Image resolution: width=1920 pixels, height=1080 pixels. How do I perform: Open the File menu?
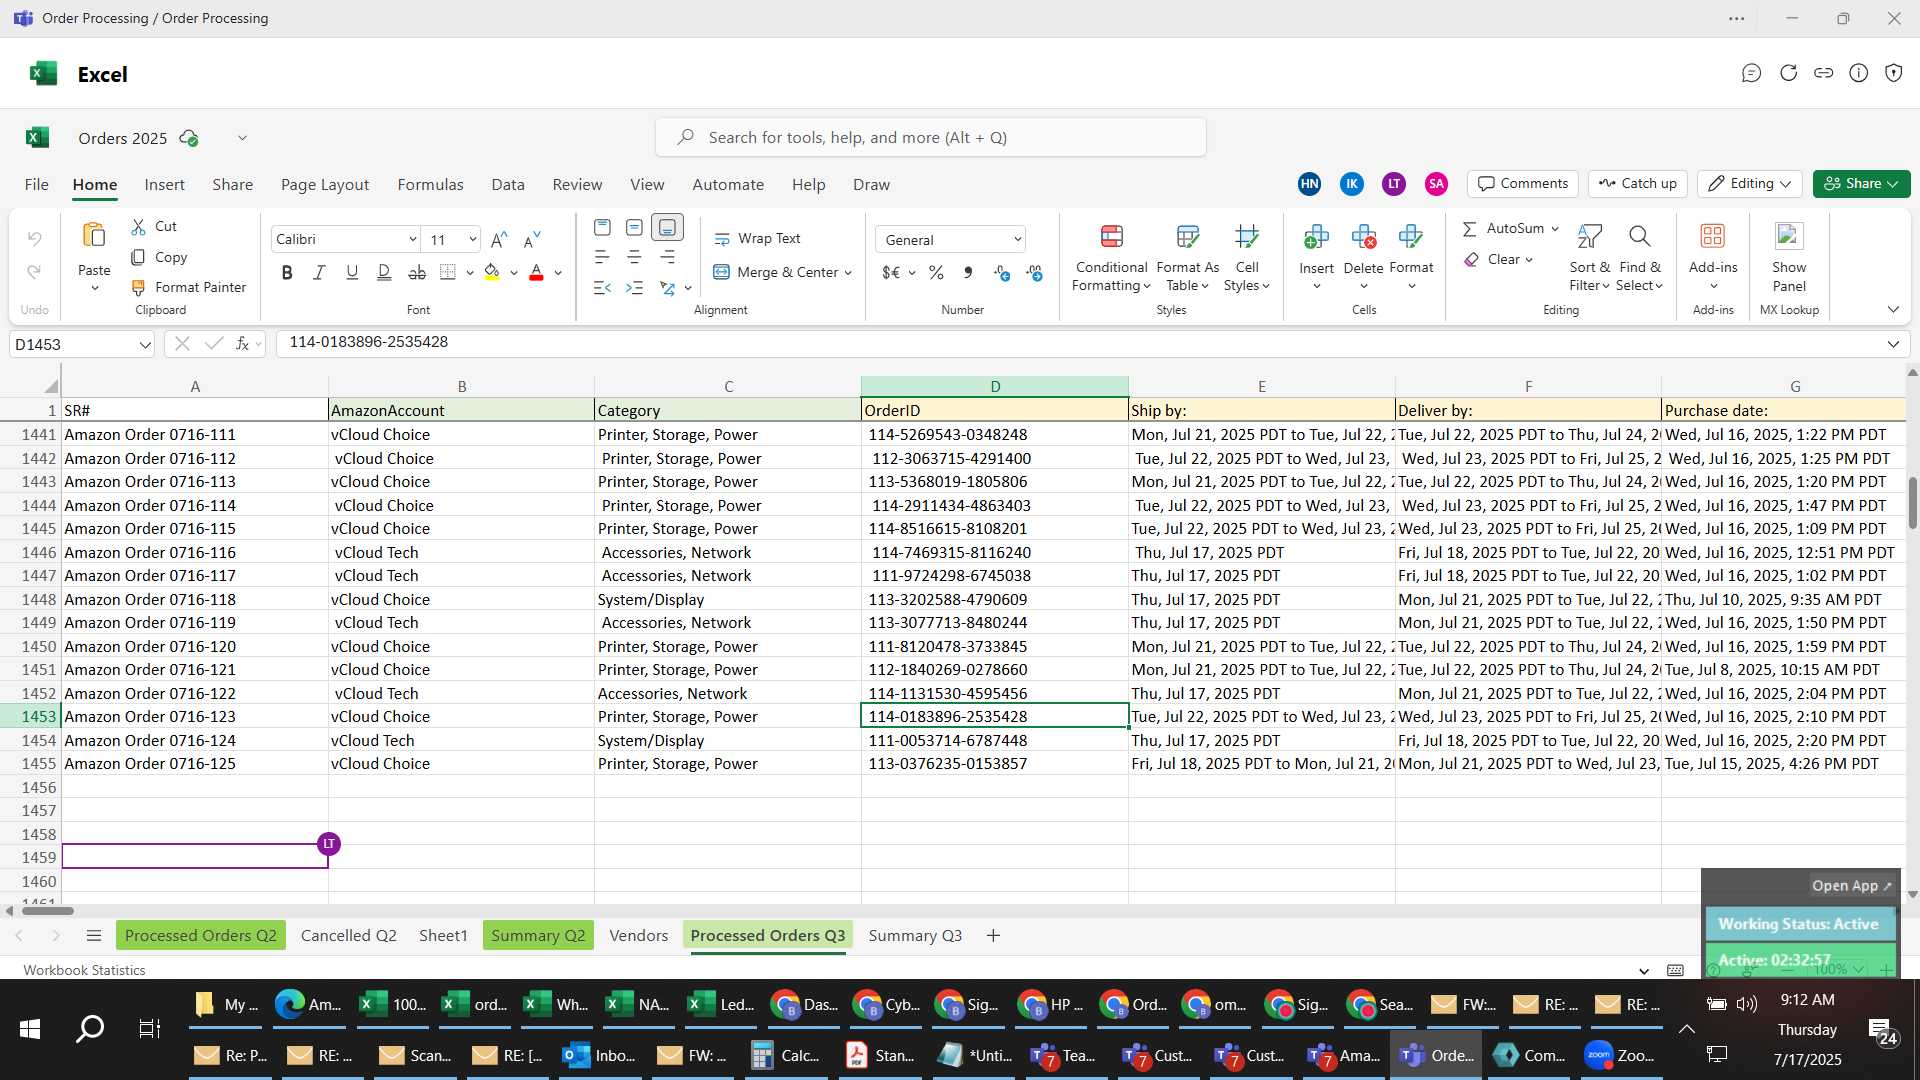click(x=37, y=185)
